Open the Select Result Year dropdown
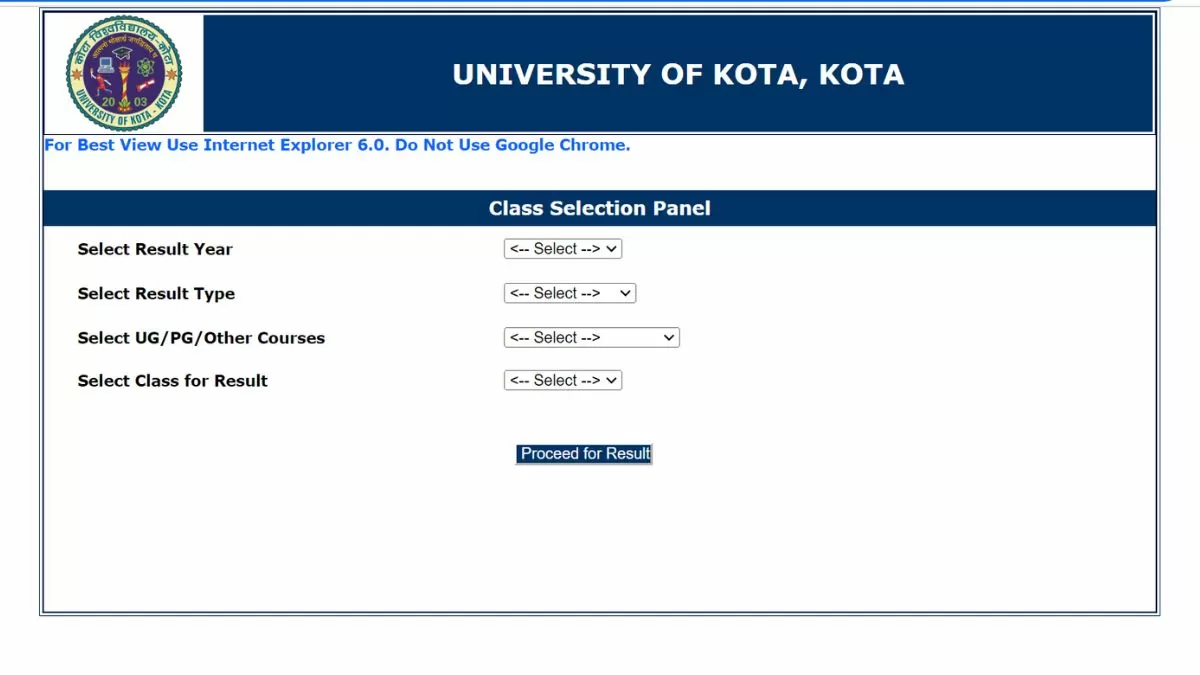 tap(563, 249)
